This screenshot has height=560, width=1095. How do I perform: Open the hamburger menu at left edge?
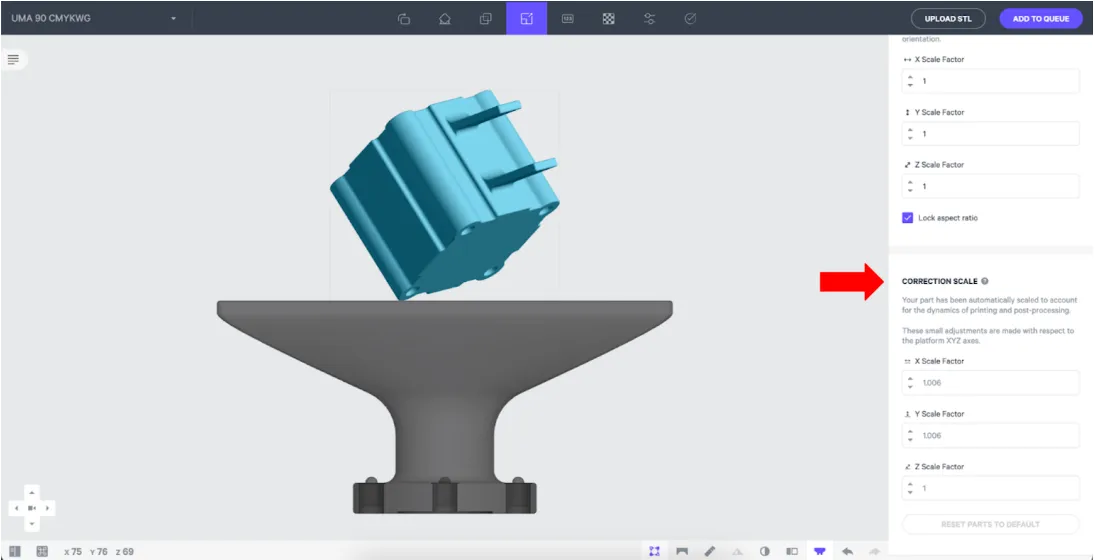(x=13, y=59)
